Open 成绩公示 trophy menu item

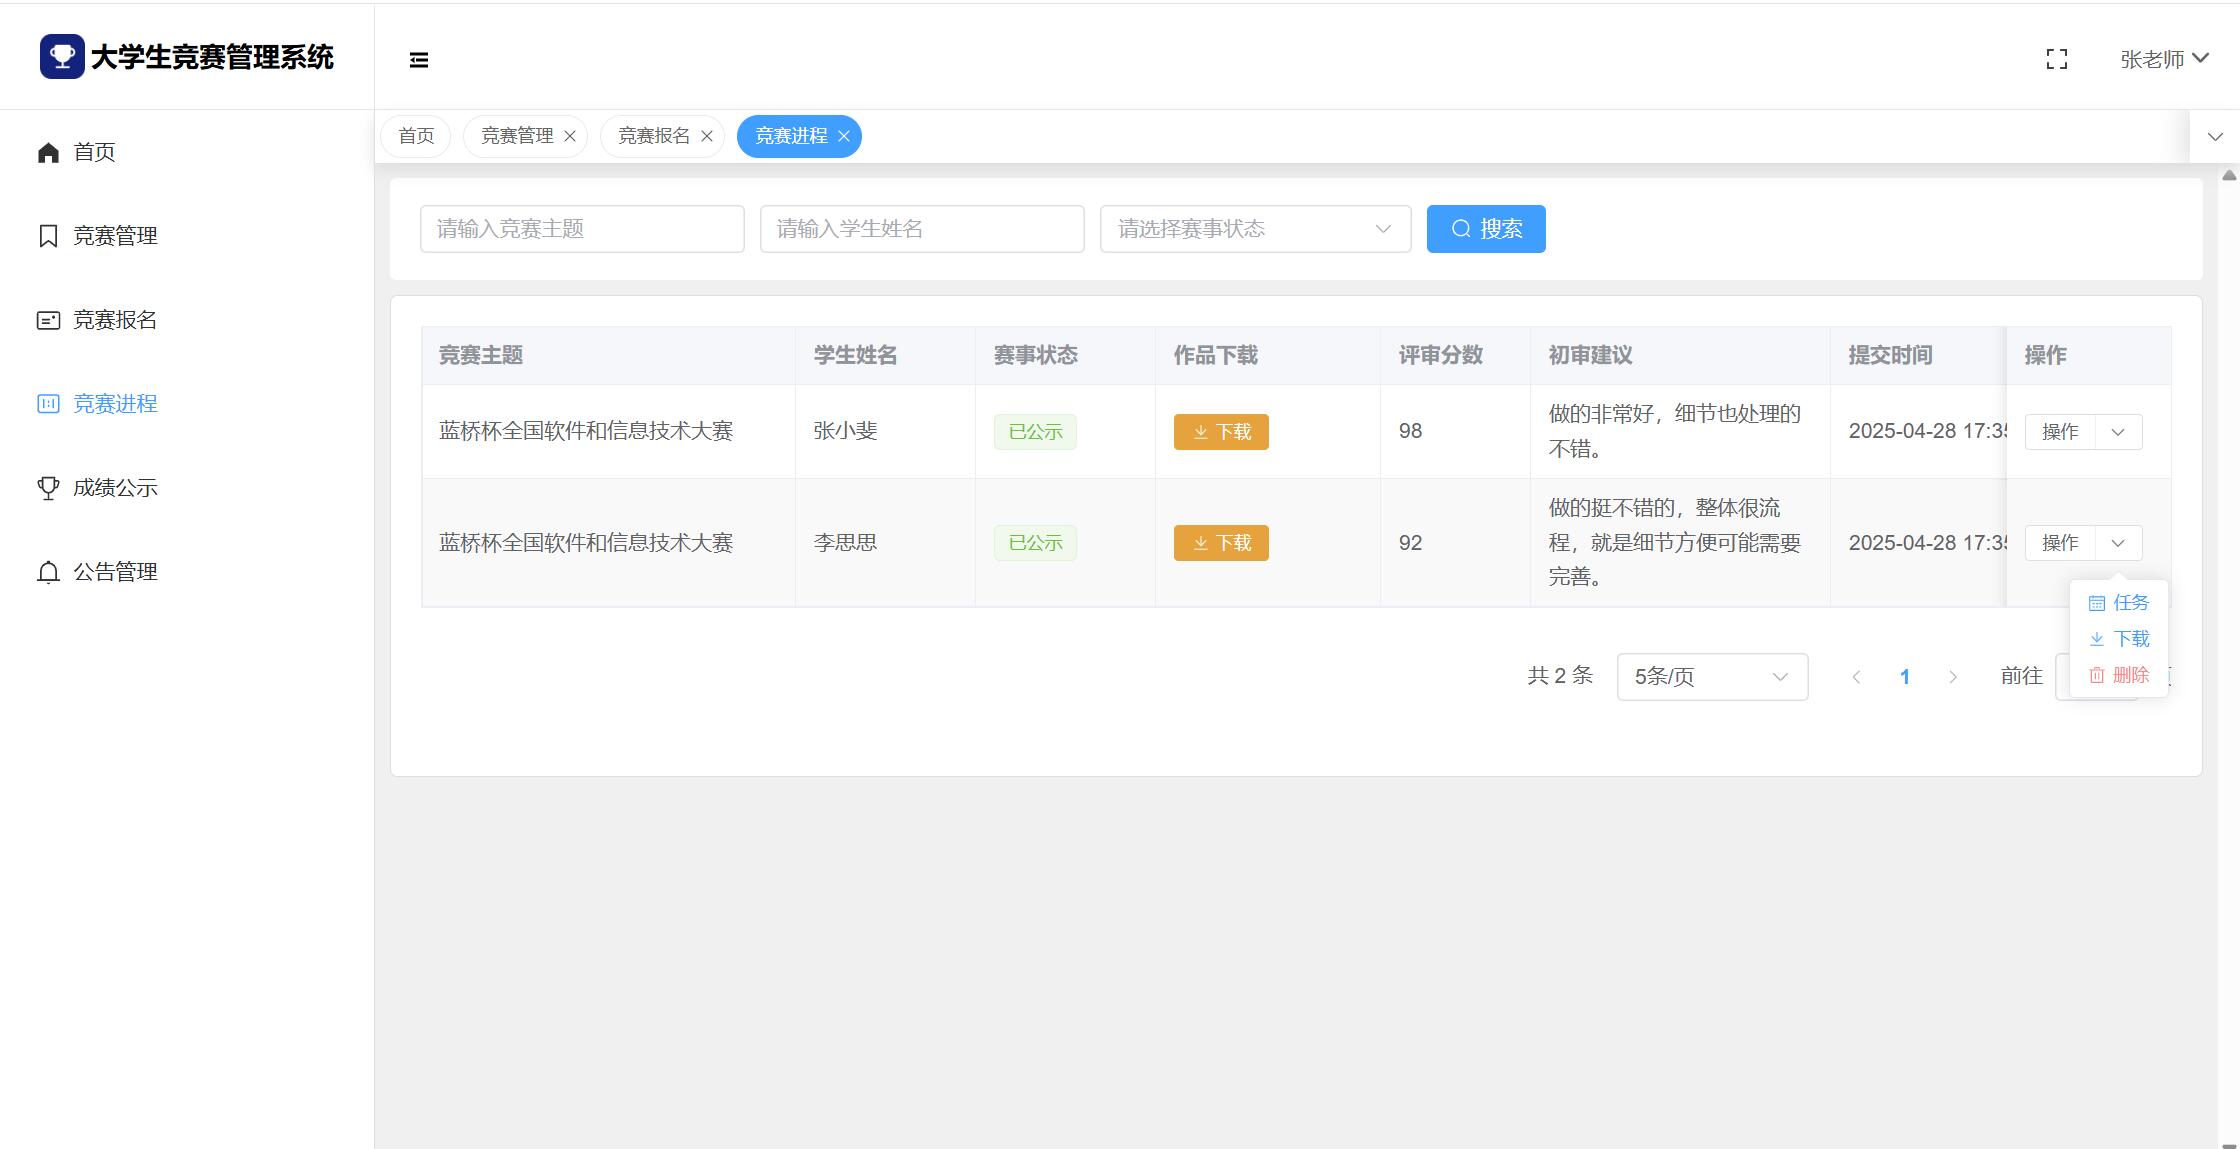point(114,488)
